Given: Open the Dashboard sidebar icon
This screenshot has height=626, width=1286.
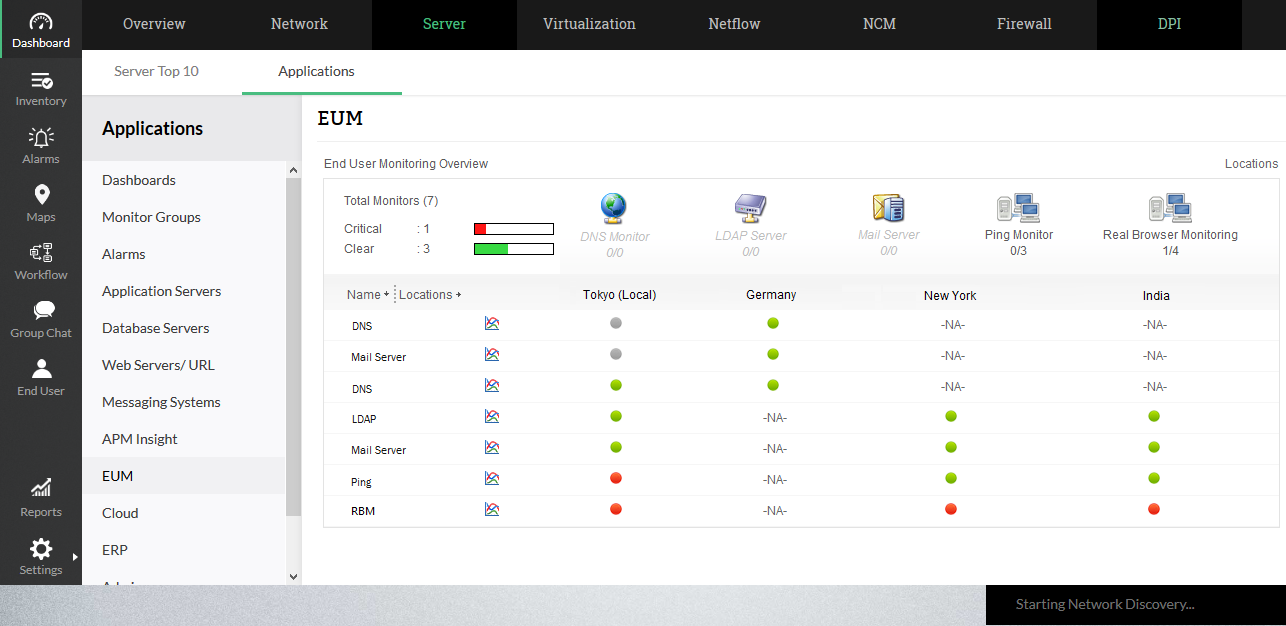Looking at the screenshot, I should [41, 22].
